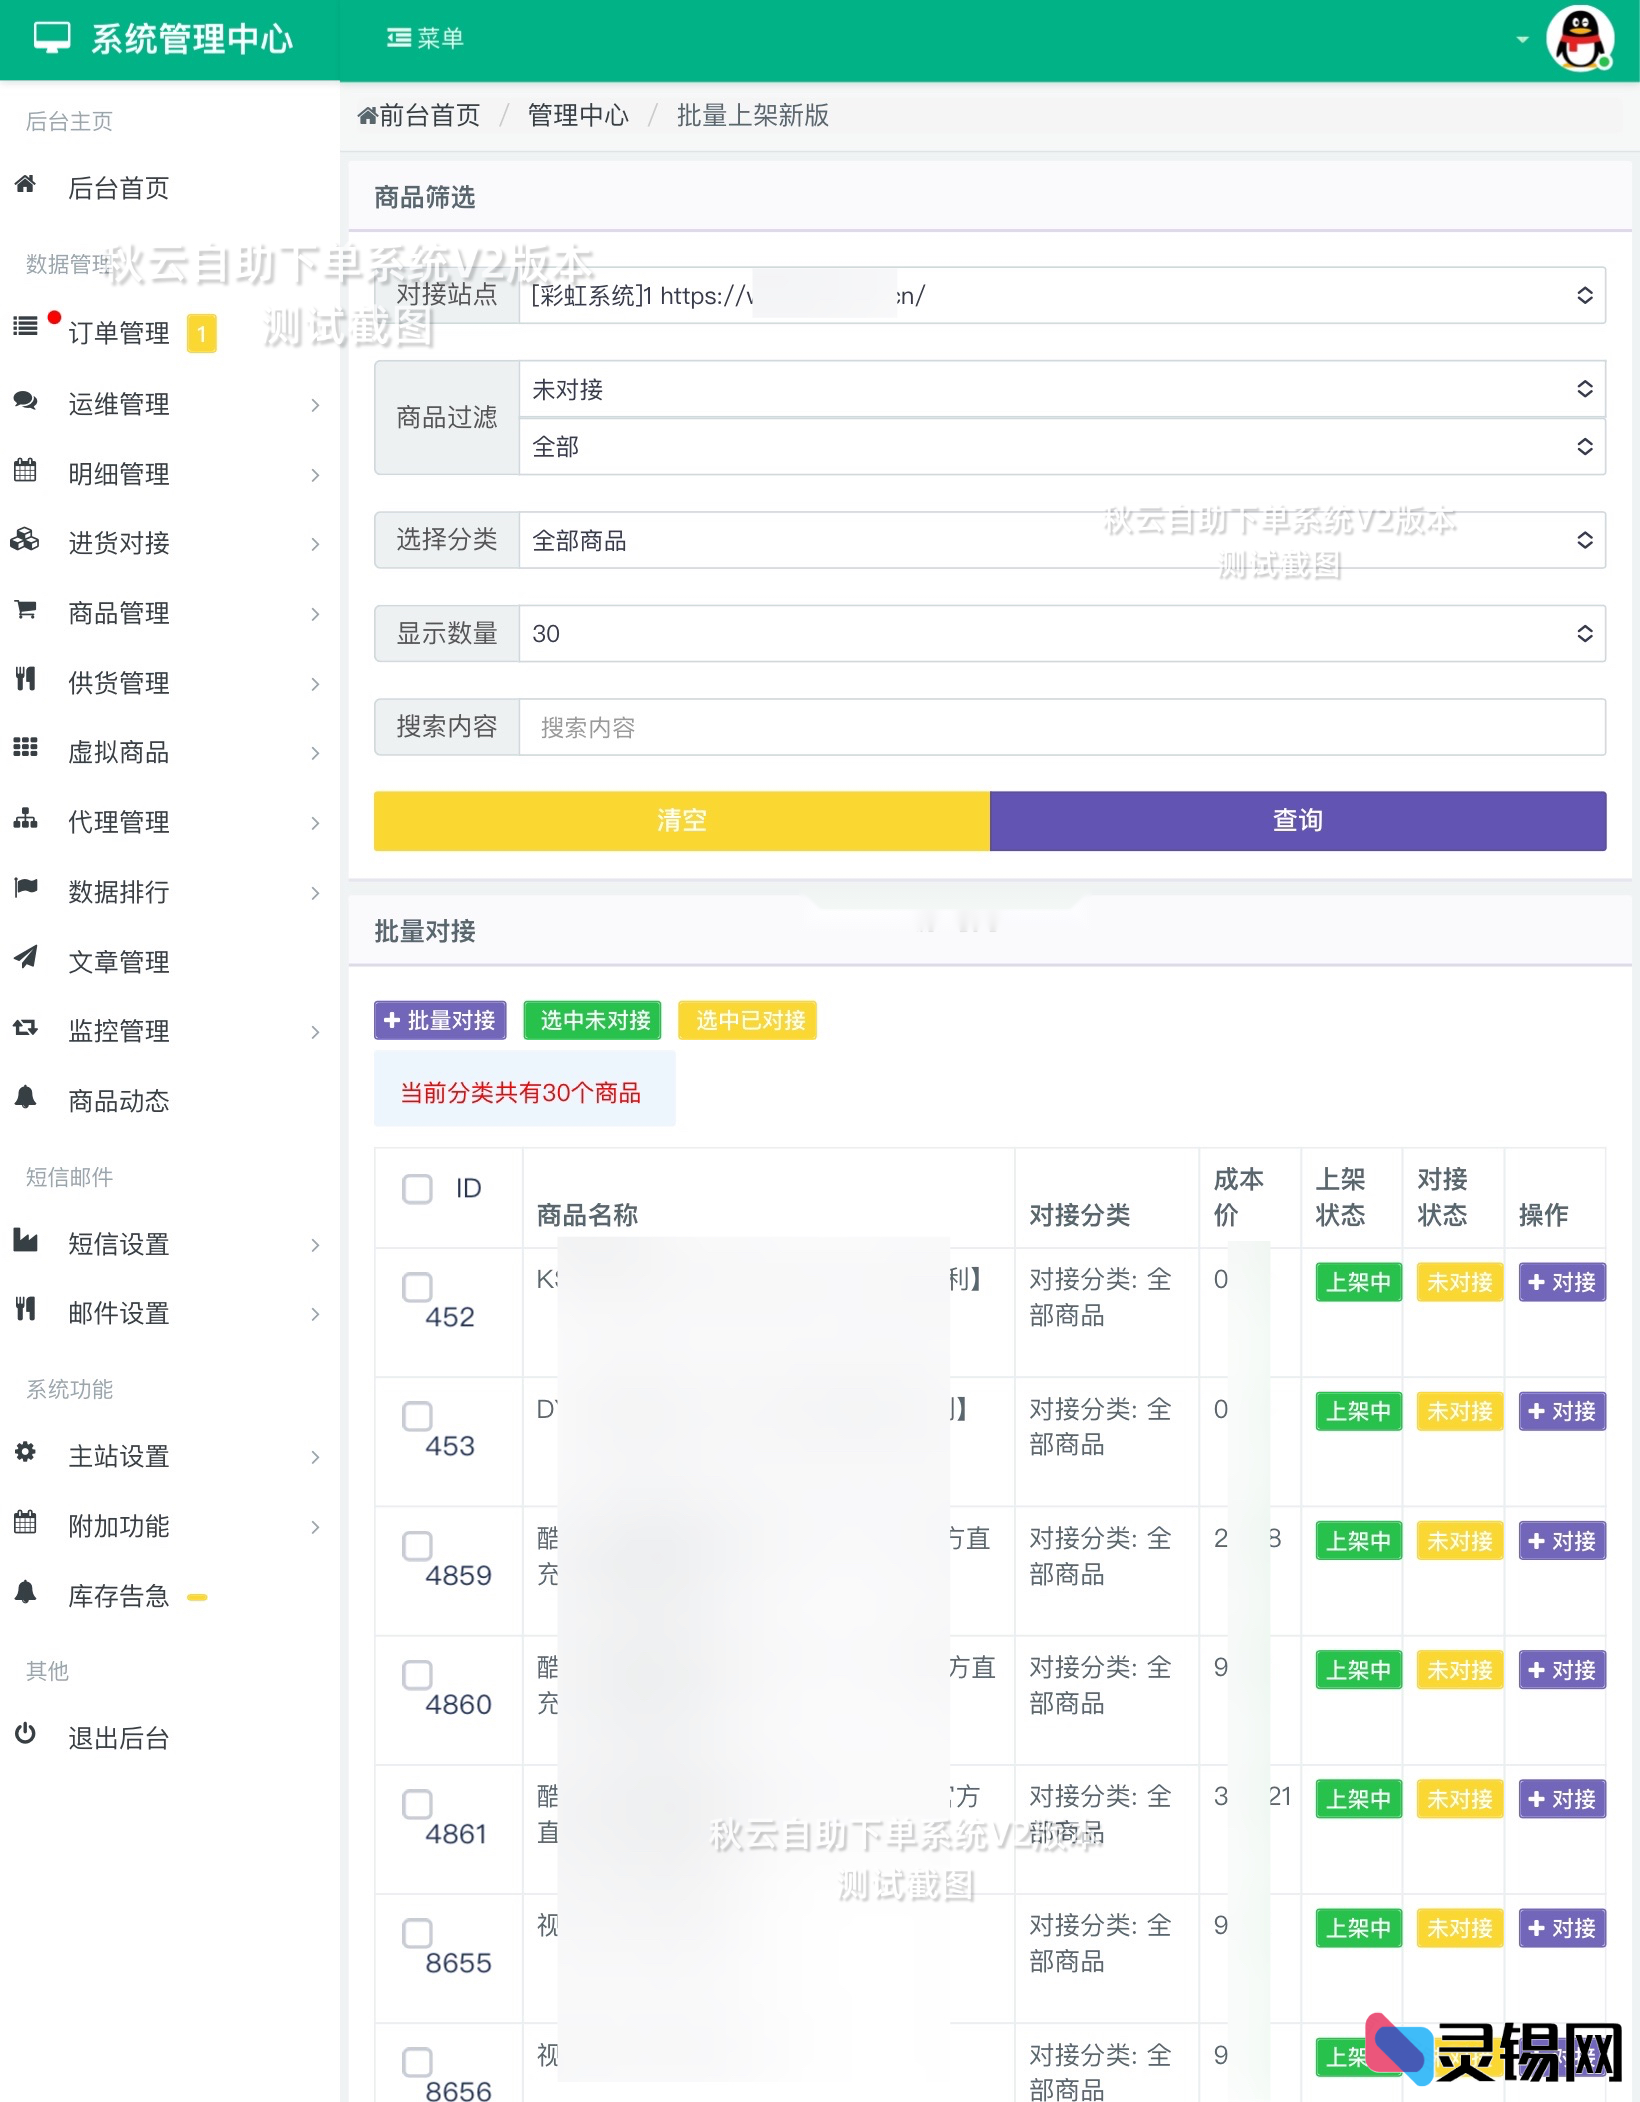Go to 管理中心 in the breadcrumb
This screenshot has height=2102, width=1640.
click(x=577, y=115)
